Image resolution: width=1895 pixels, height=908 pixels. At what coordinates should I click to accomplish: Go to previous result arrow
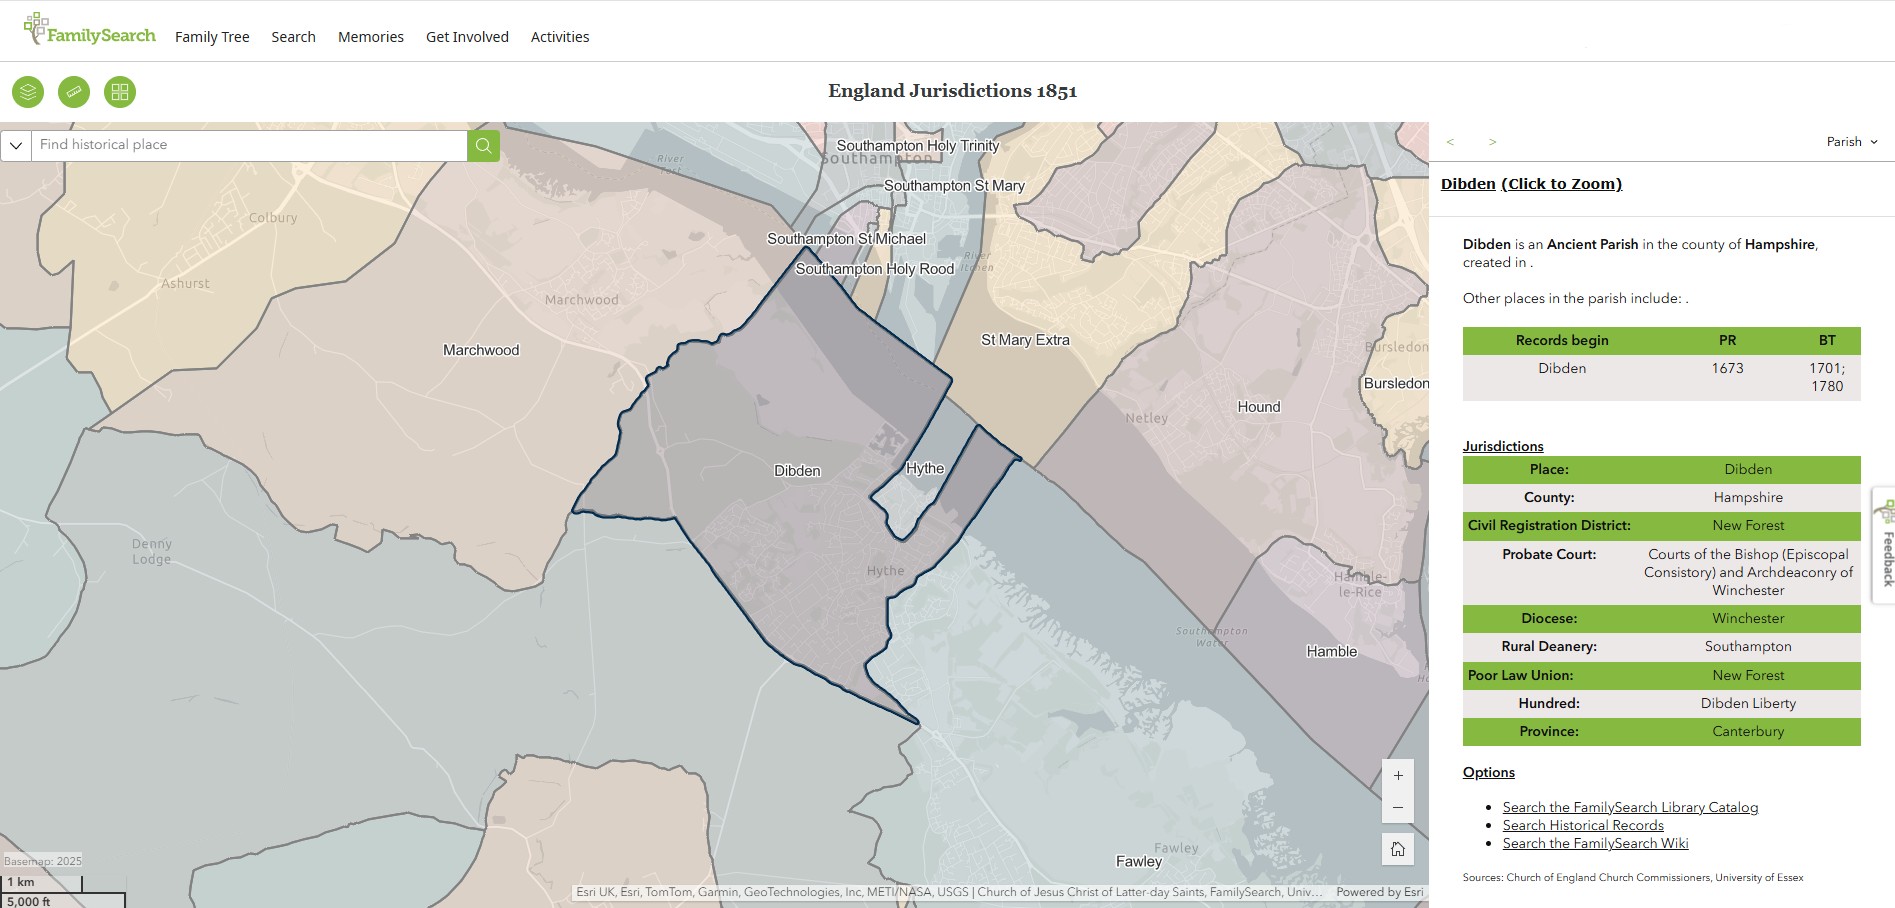tap(1450, 142)
